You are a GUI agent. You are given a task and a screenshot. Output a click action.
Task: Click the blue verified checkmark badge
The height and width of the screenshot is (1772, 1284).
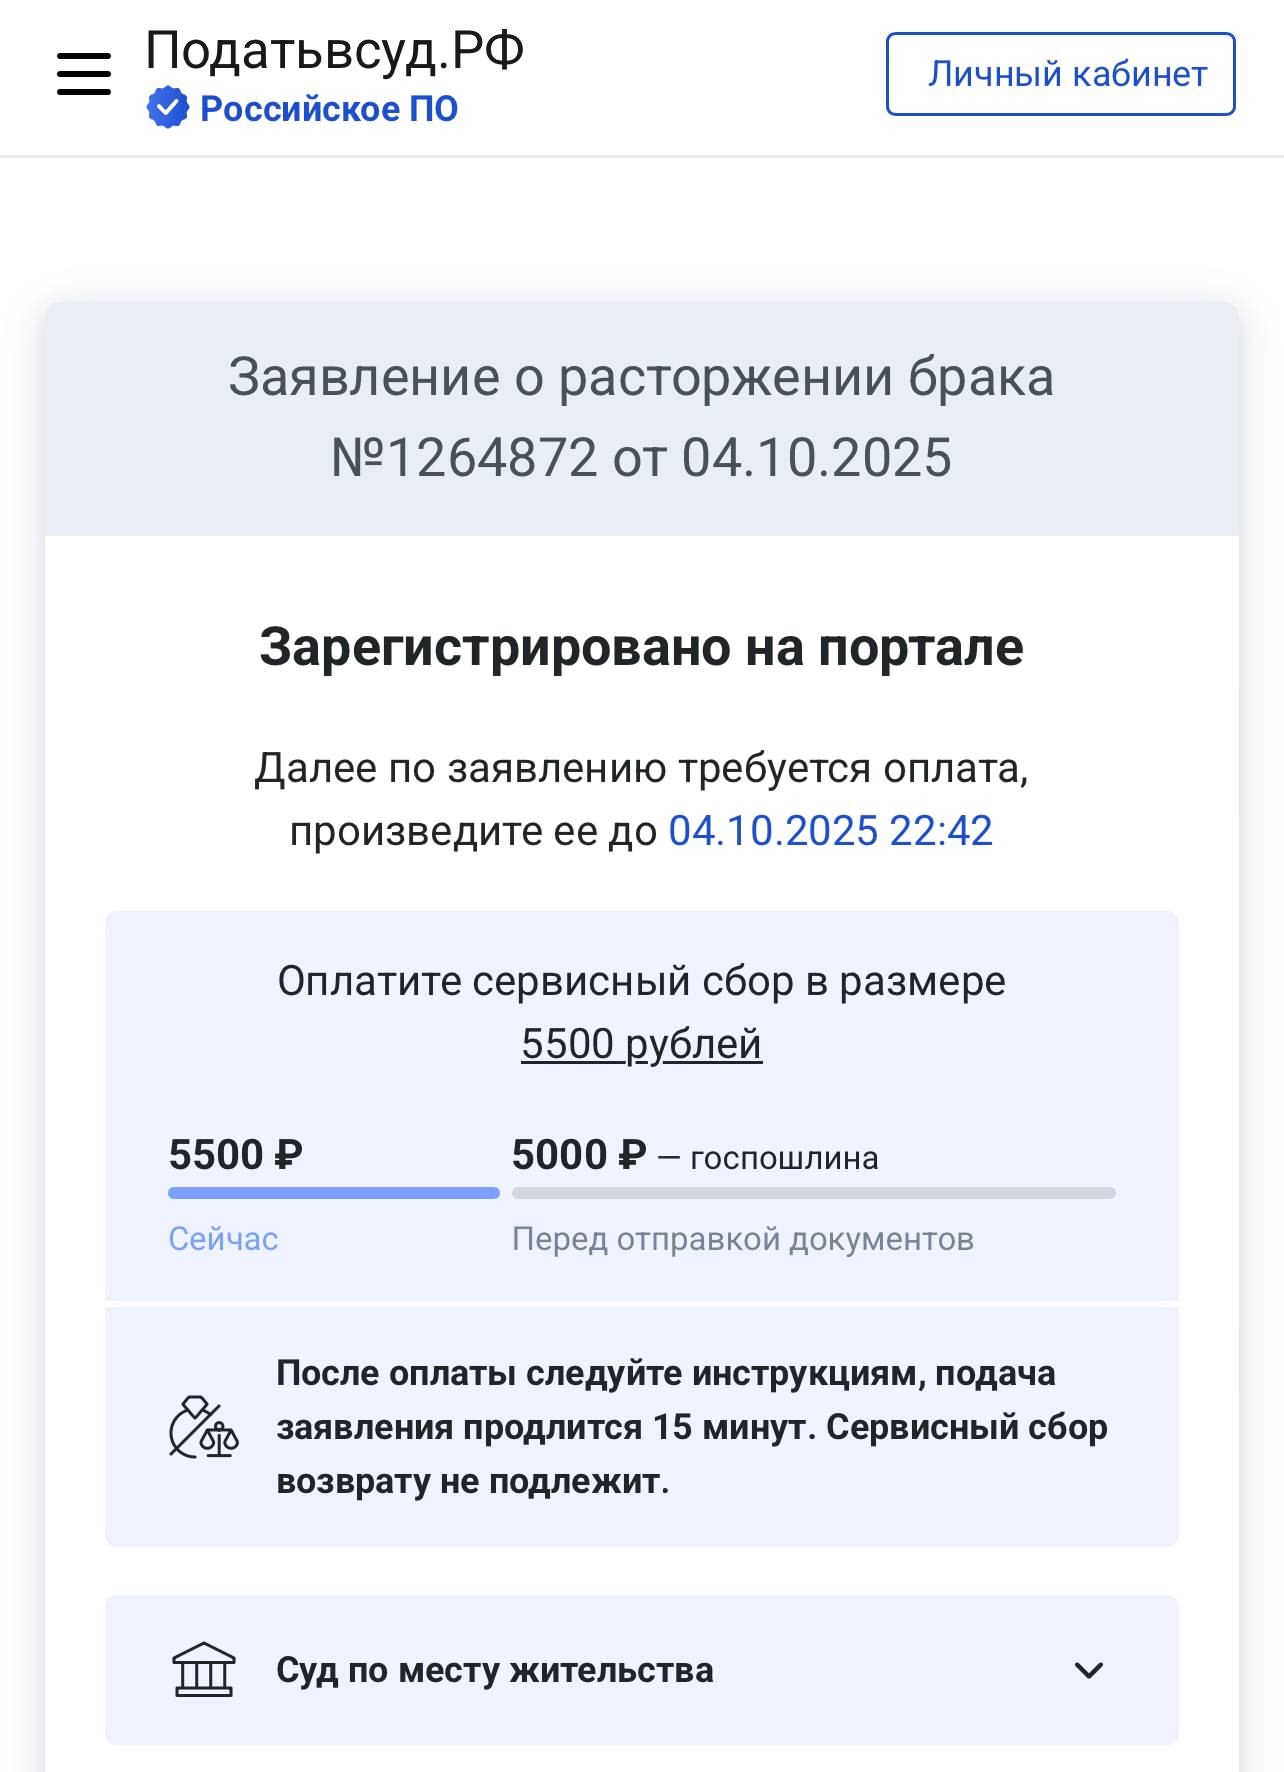point(167,108)
